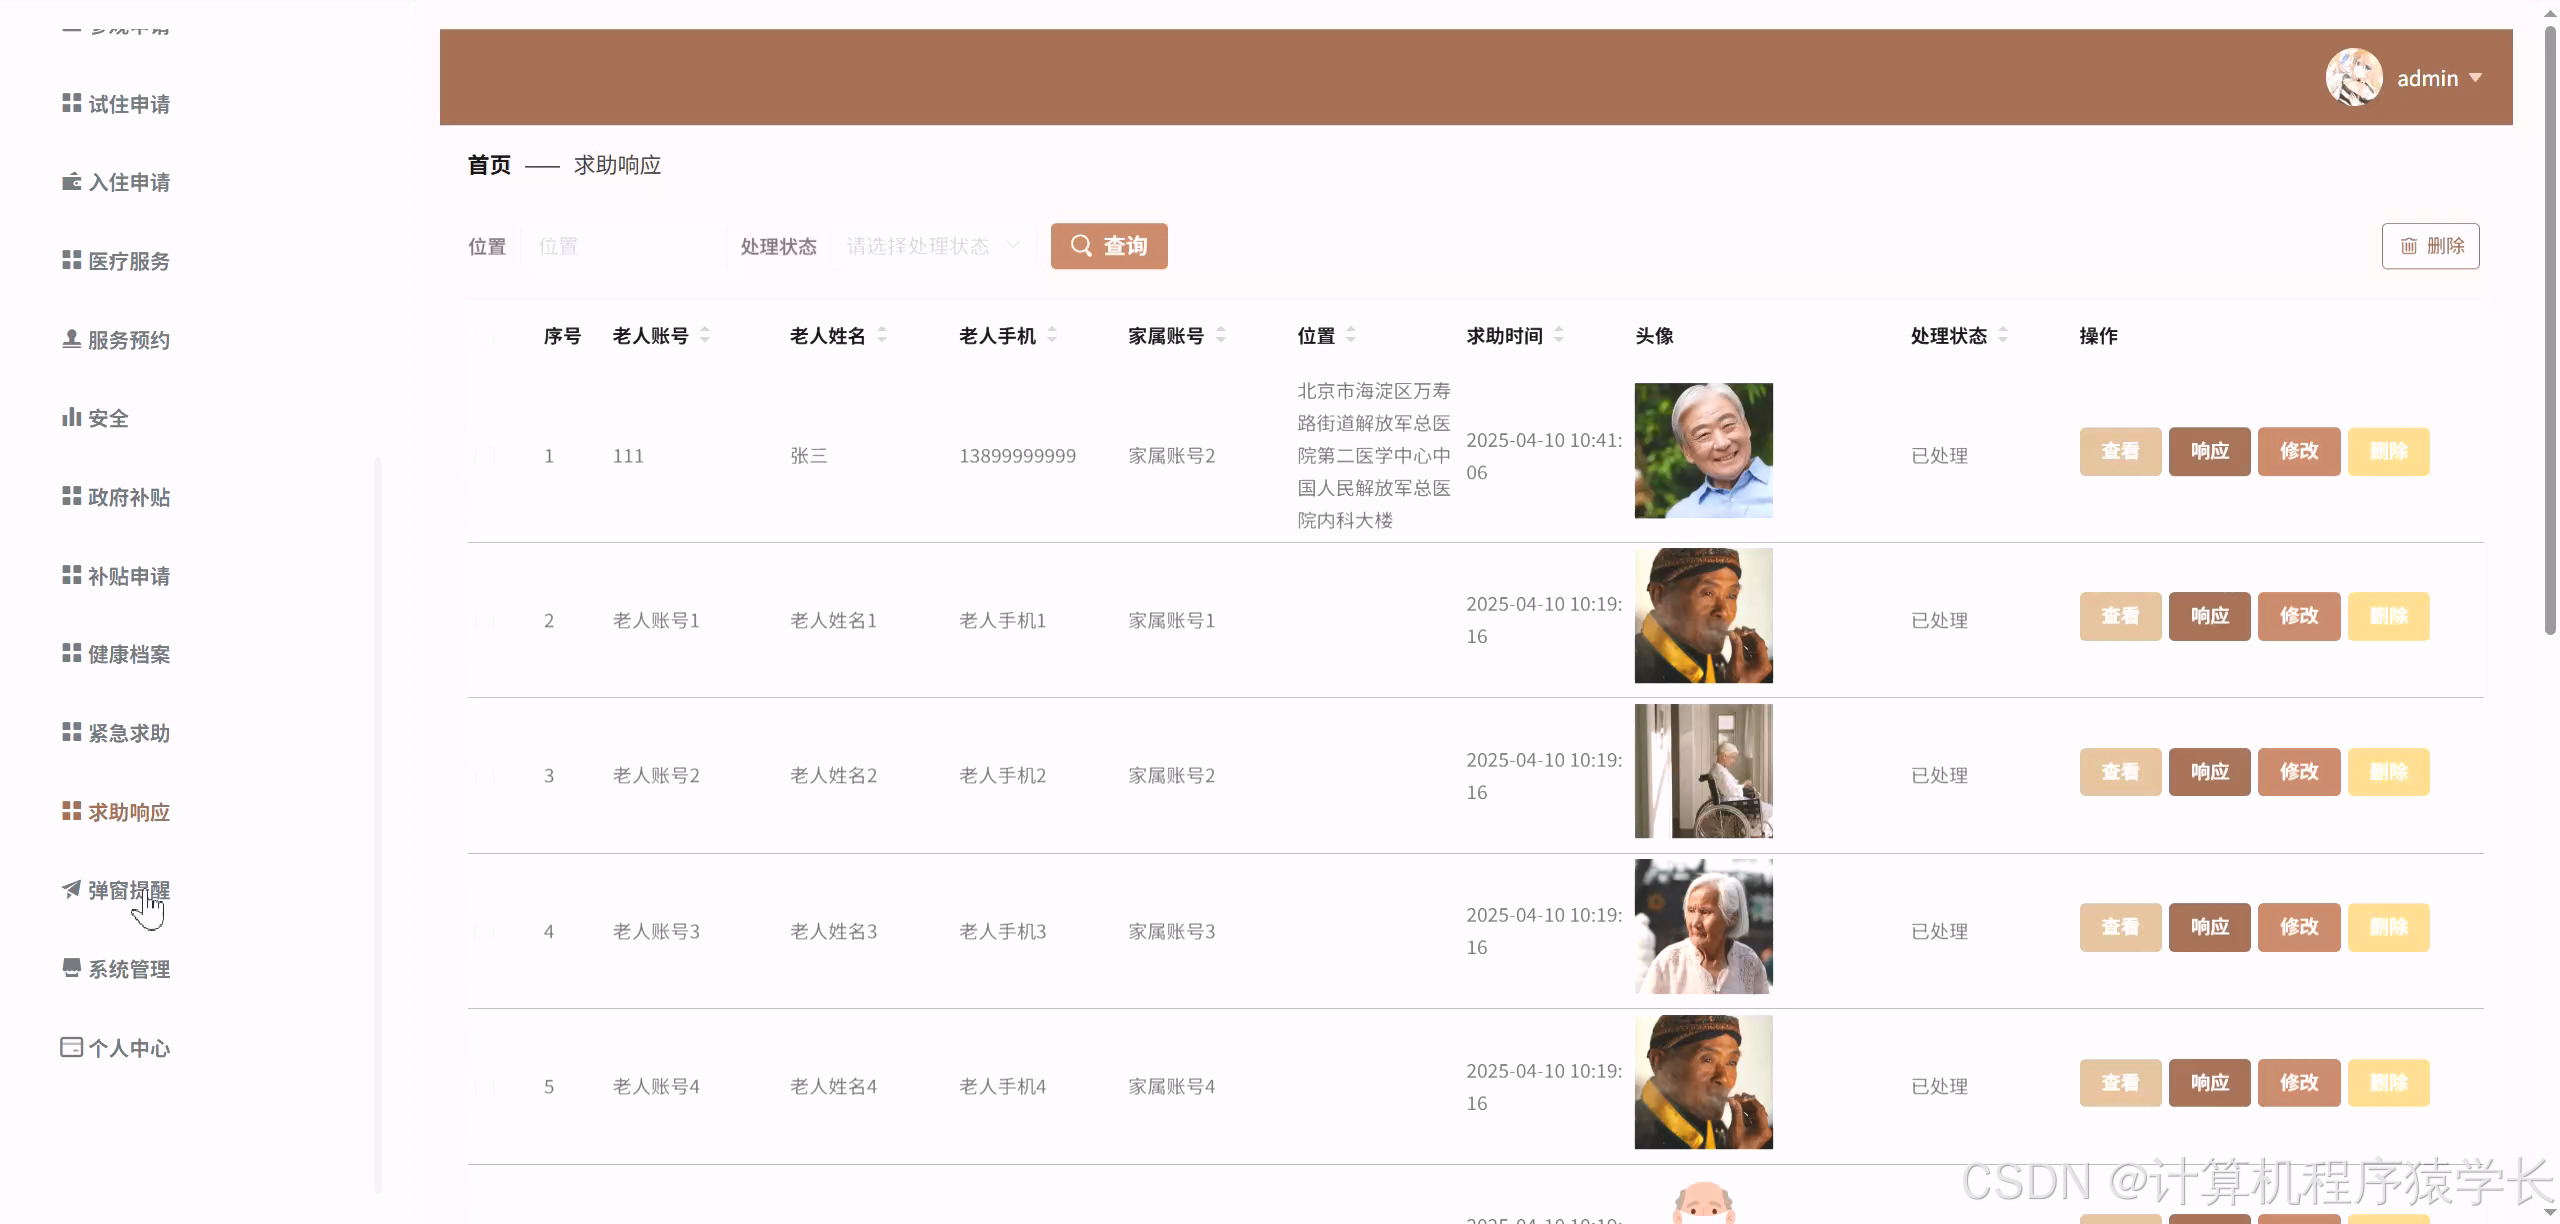The height and width of the screenshot is (1224, 2560).
Task: Click the page vertical scrollbar thumb
Action: pos(2549,330)
